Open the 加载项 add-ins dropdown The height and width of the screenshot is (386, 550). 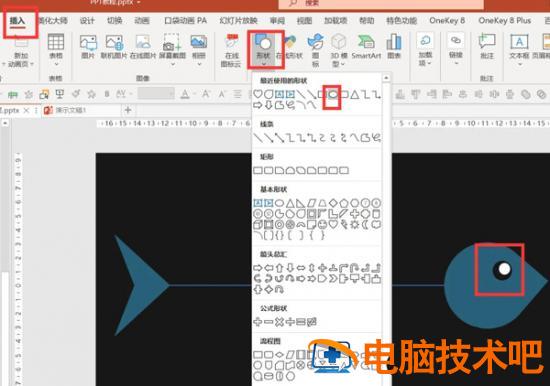pos(425,49)
